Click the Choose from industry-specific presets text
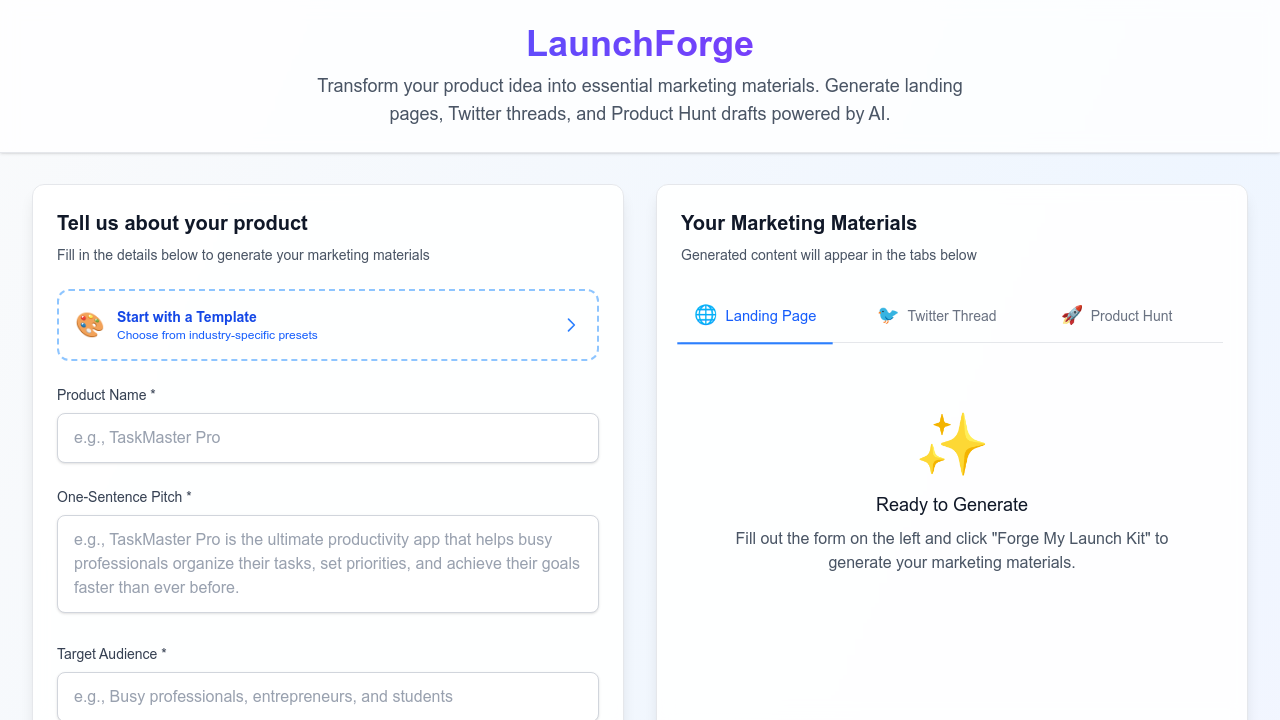The height and width of the screenshot is (720, 1280). pyautogui.click(x=217, y=335)
